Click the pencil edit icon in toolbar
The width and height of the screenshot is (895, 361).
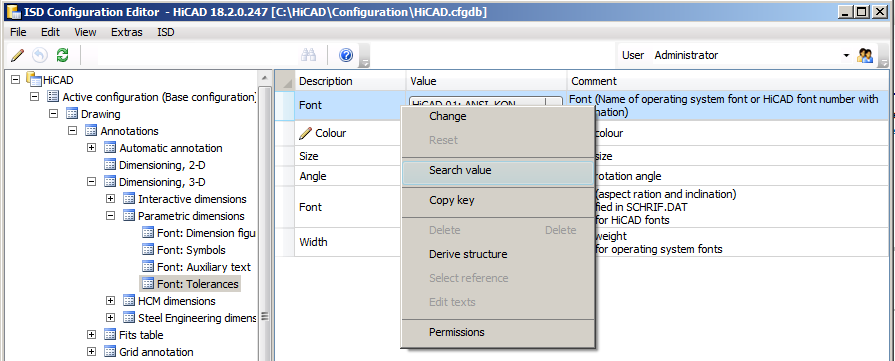(x=18, y=55)
